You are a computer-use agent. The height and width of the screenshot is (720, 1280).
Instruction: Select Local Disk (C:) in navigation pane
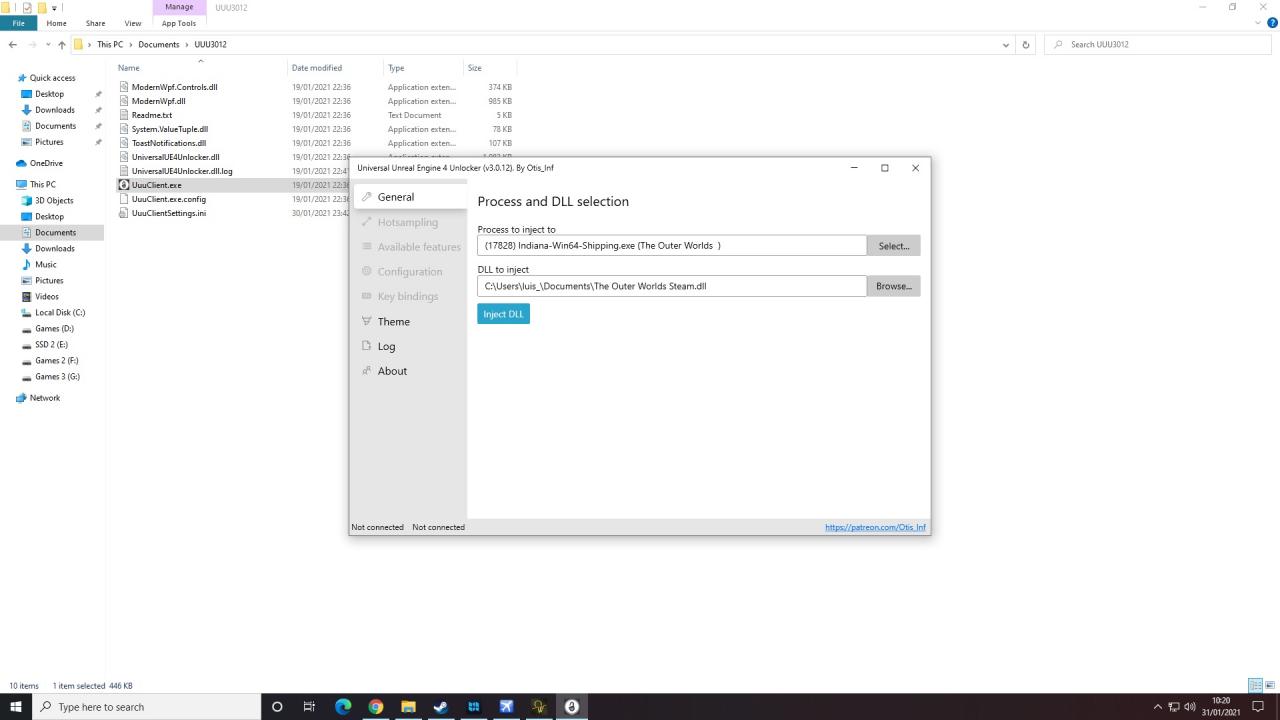(60, 313)
